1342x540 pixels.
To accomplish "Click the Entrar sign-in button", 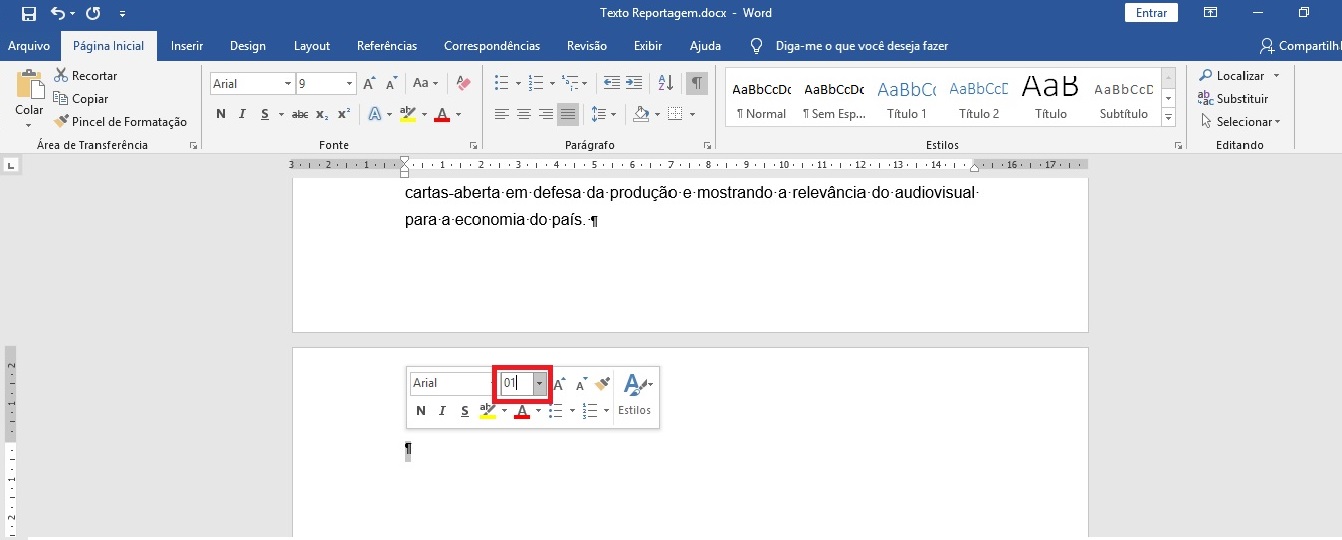I will 1151,13.
